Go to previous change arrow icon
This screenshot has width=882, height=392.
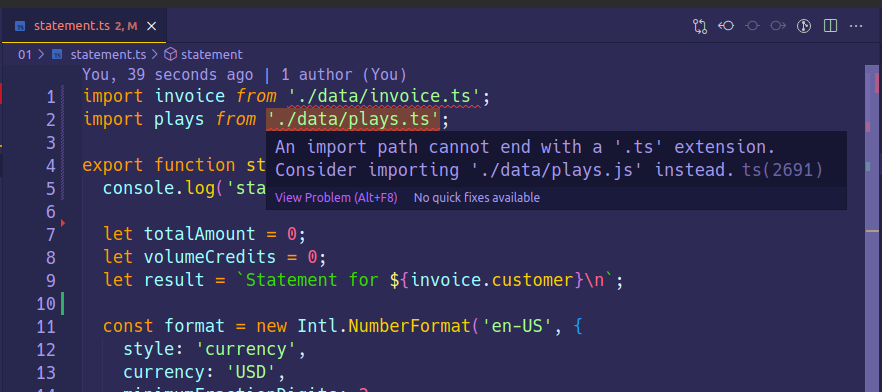coord(726,26)
